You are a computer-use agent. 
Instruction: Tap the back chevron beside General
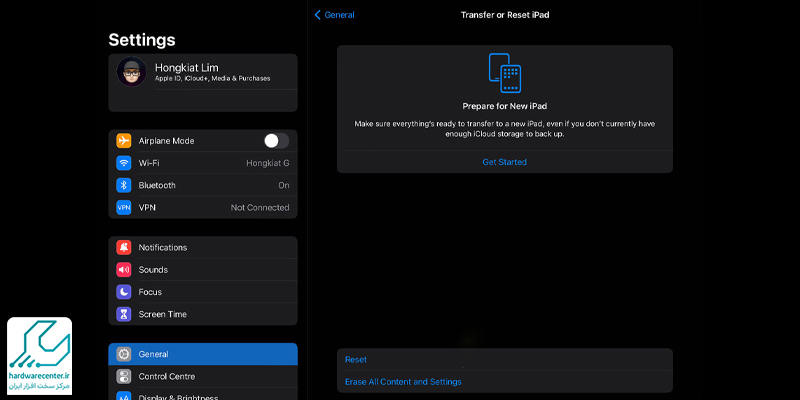tap(317, 15)
